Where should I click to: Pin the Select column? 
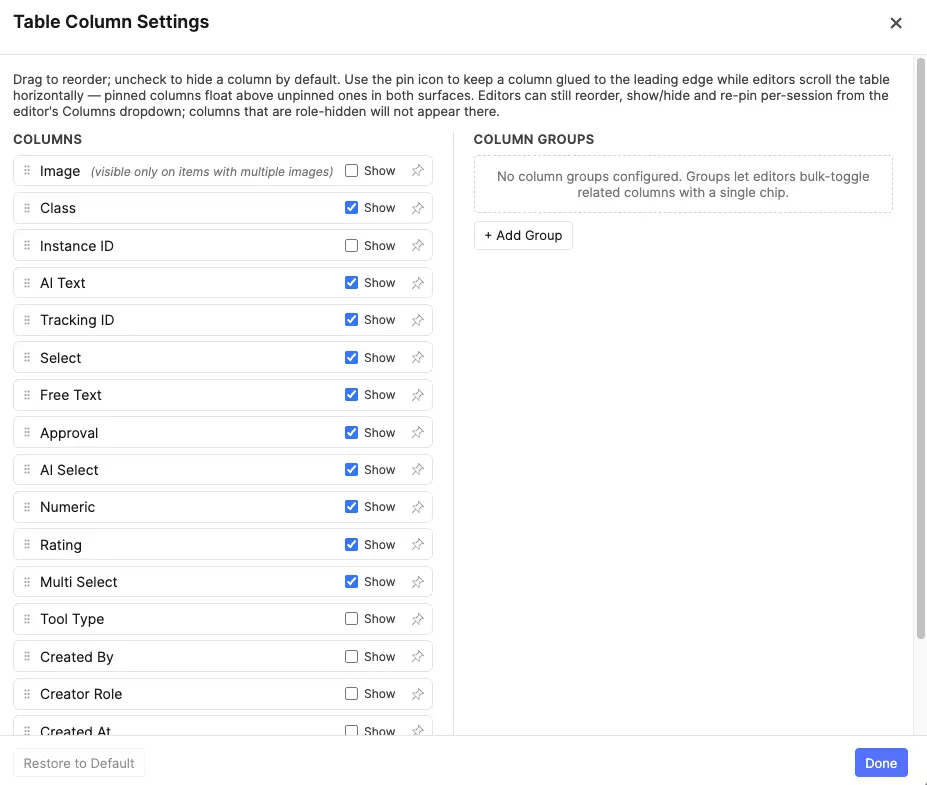(418, 358)
